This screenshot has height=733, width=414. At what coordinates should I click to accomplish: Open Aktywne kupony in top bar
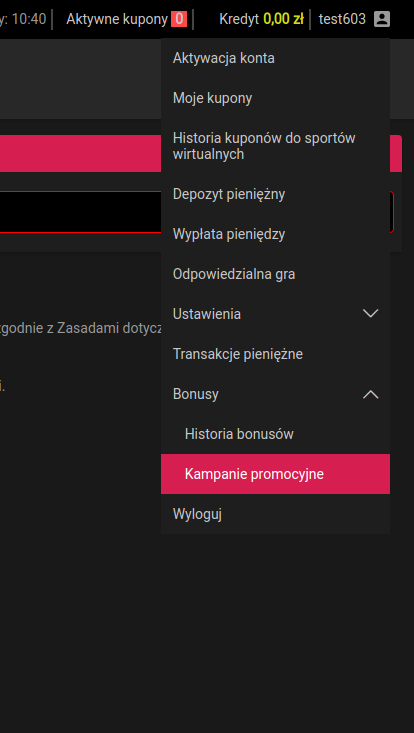click(x=117, y=19)
